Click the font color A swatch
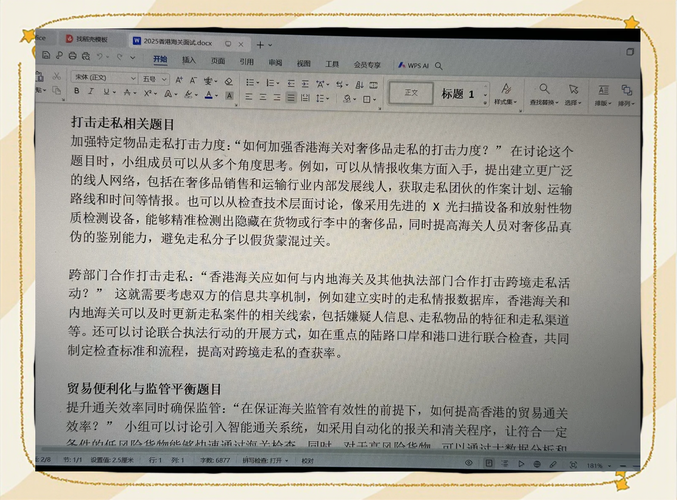Image resolution: width=677 pixels, height=500 pixels. (x=209, y=95)
